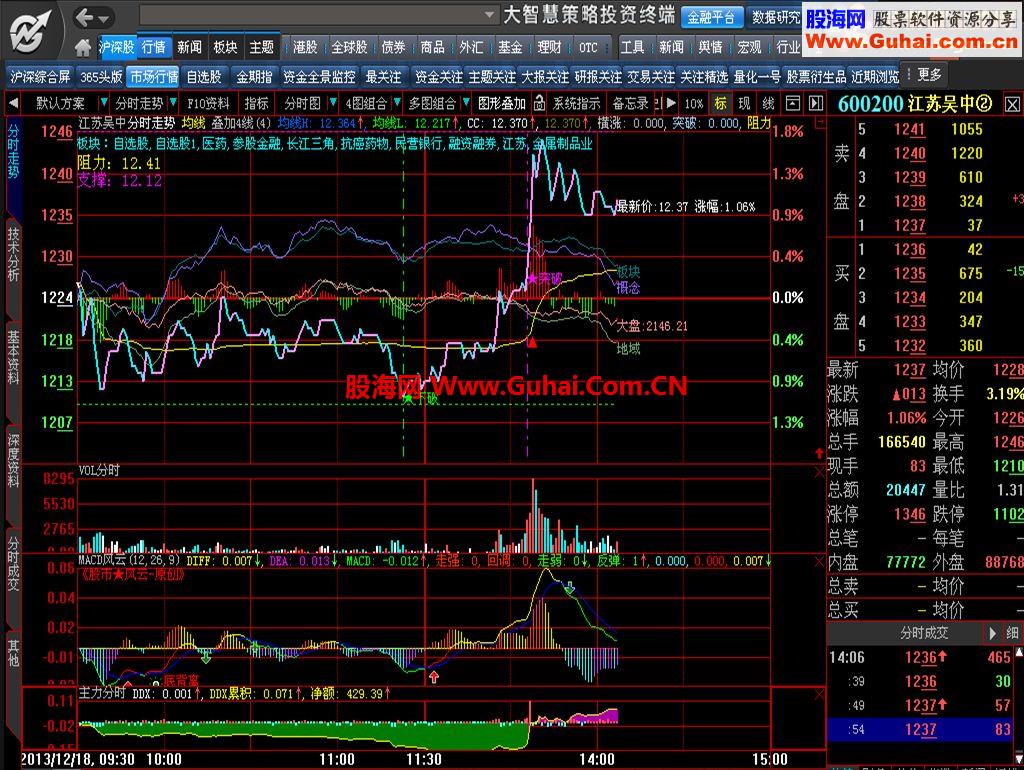Open the 板块 menu tab

tap(225, 47)
